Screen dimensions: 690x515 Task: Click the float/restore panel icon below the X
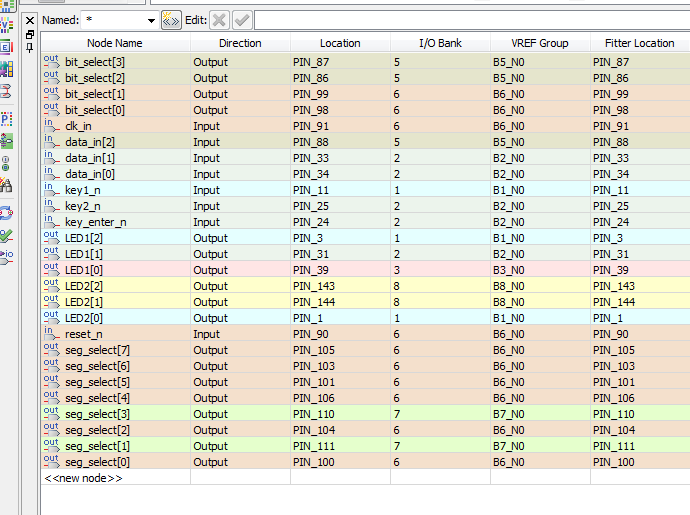tap(29, 33)
